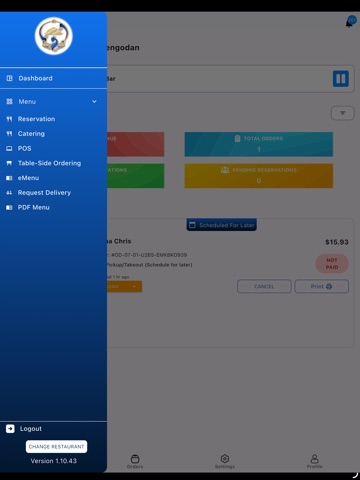This screenshot has width=360, height=480.
Task: Expand the Menu section chevron
Action: [94, 101]
